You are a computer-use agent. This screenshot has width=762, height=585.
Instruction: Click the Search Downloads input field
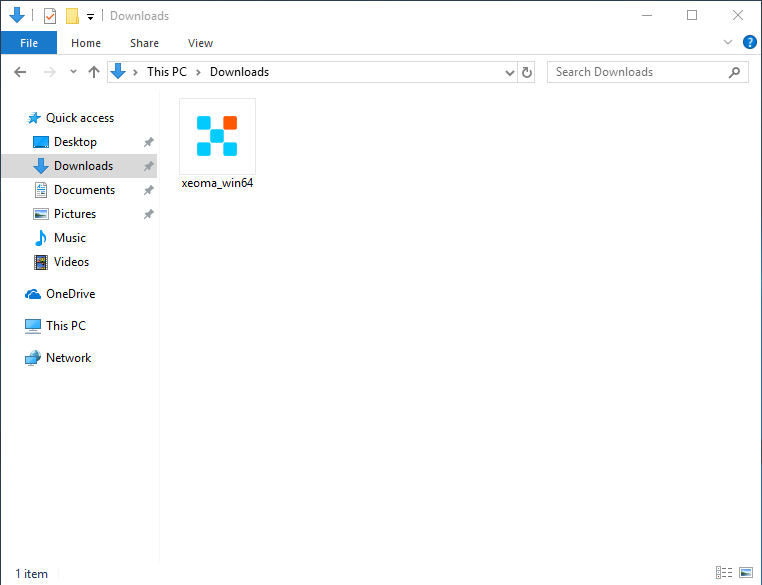click(635, 72)
